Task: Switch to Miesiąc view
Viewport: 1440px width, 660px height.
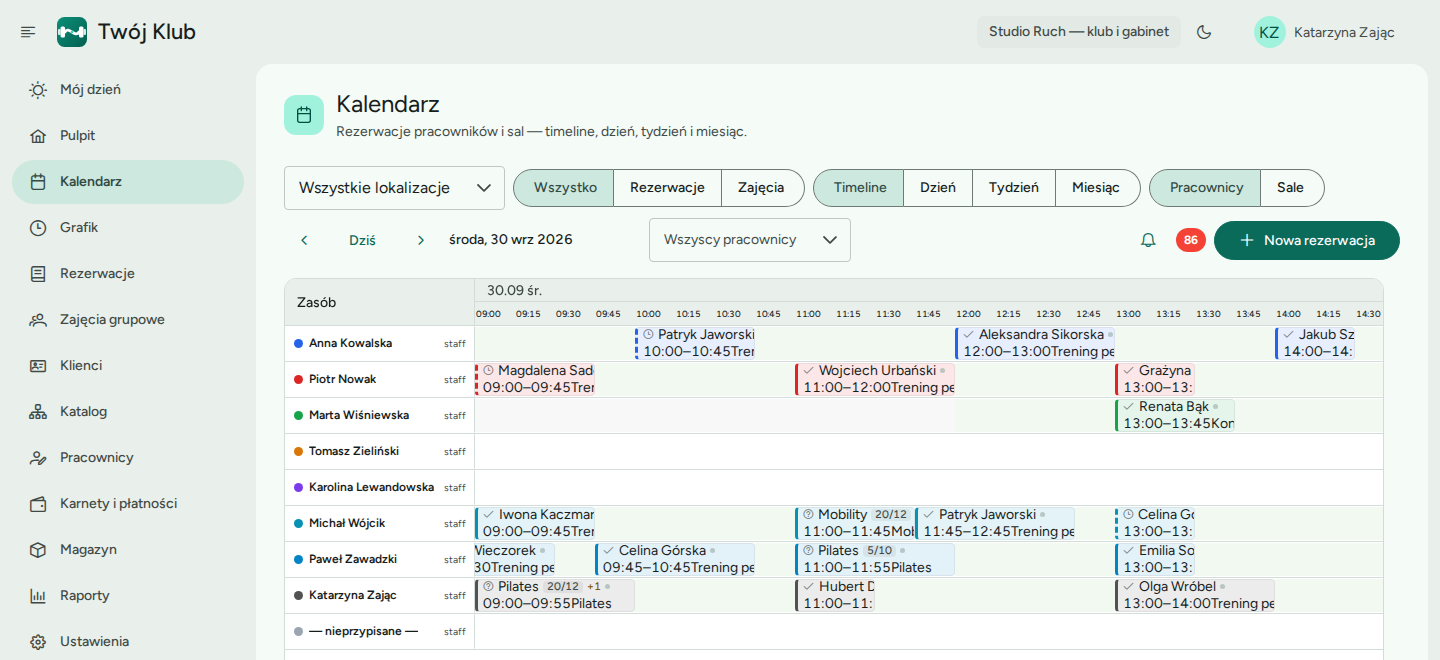Action: pyautogui.click(x=1097, y=188)
